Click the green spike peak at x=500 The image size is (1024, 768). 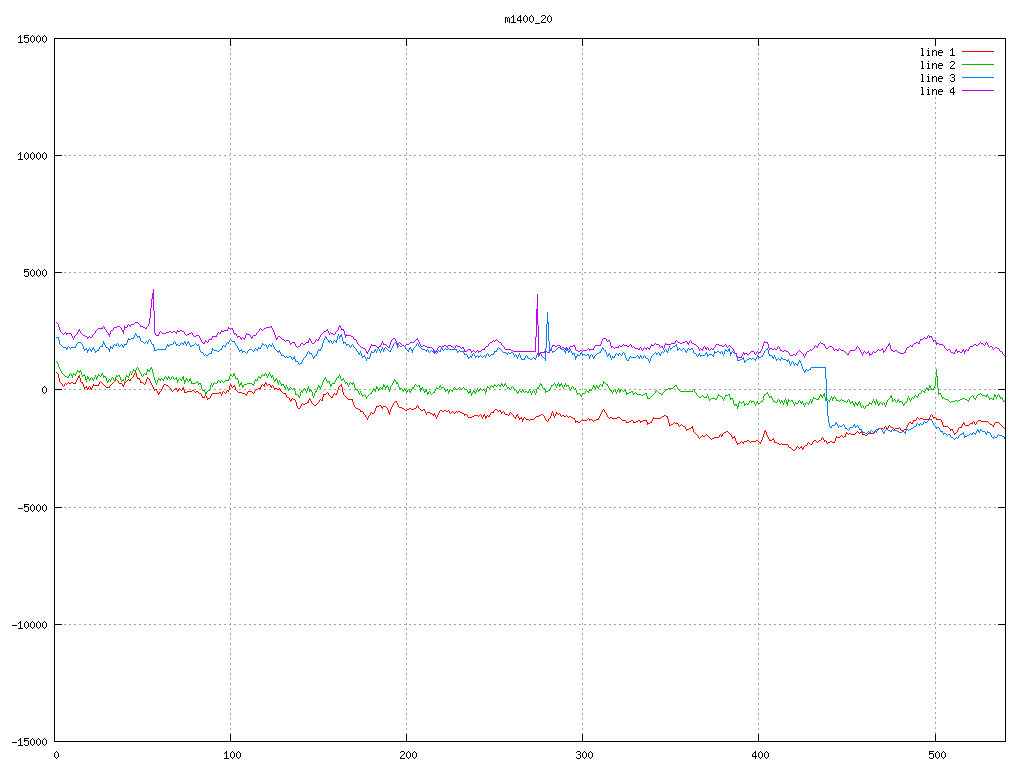pyautogui.click(x=936, y=369)
